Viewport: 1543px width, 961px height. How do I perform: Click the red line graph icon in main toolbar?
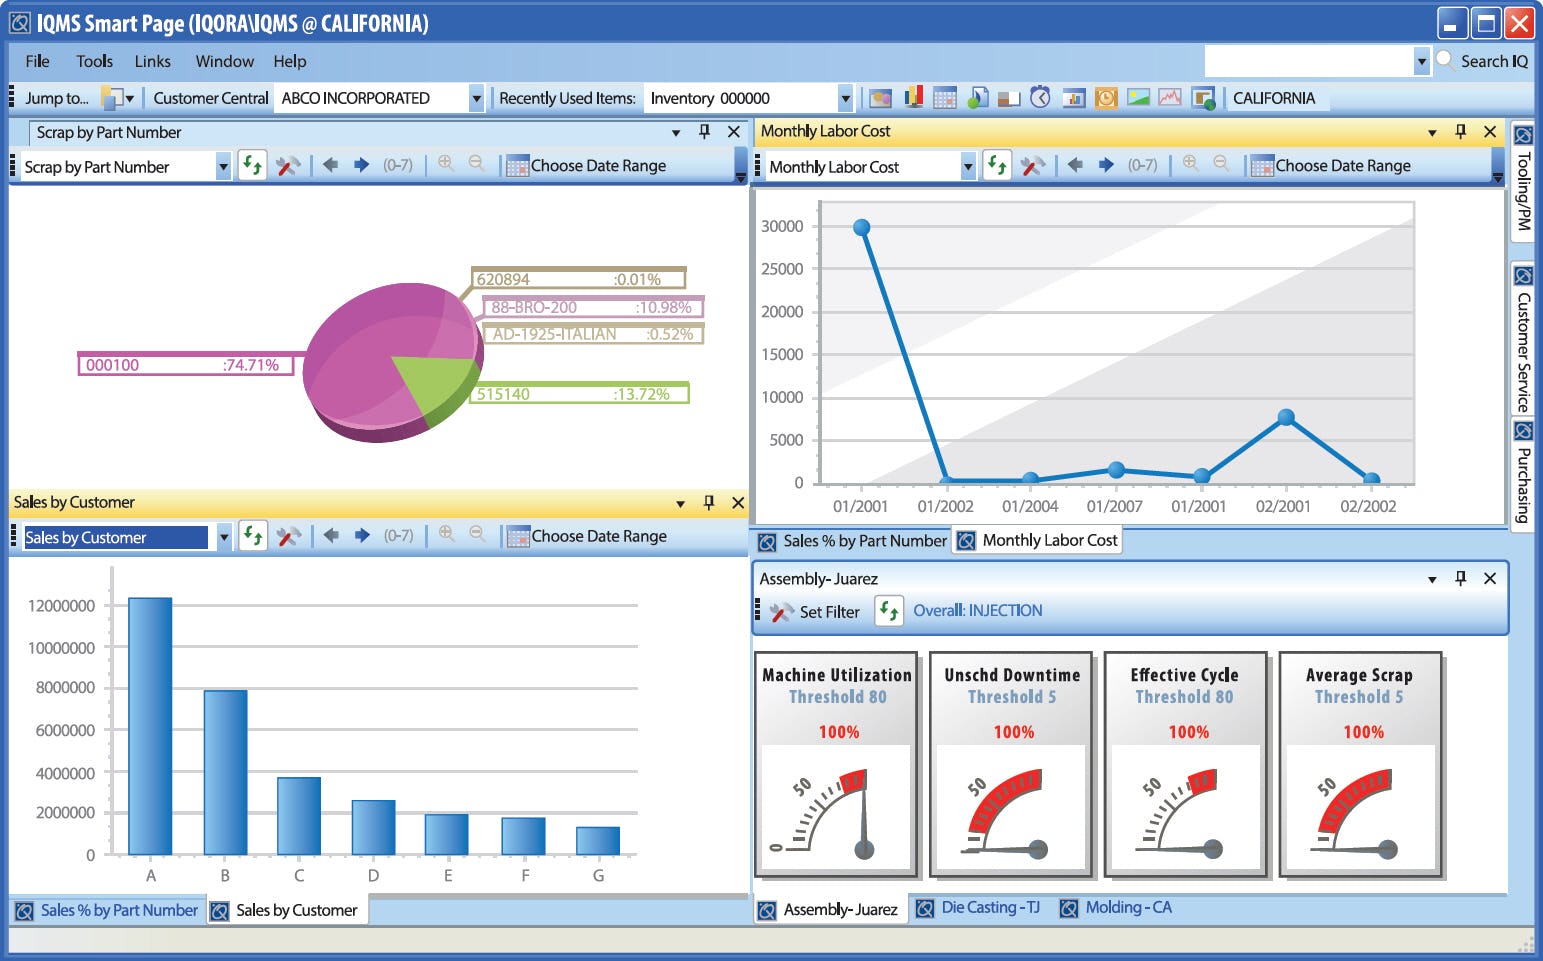[1170, 98]
